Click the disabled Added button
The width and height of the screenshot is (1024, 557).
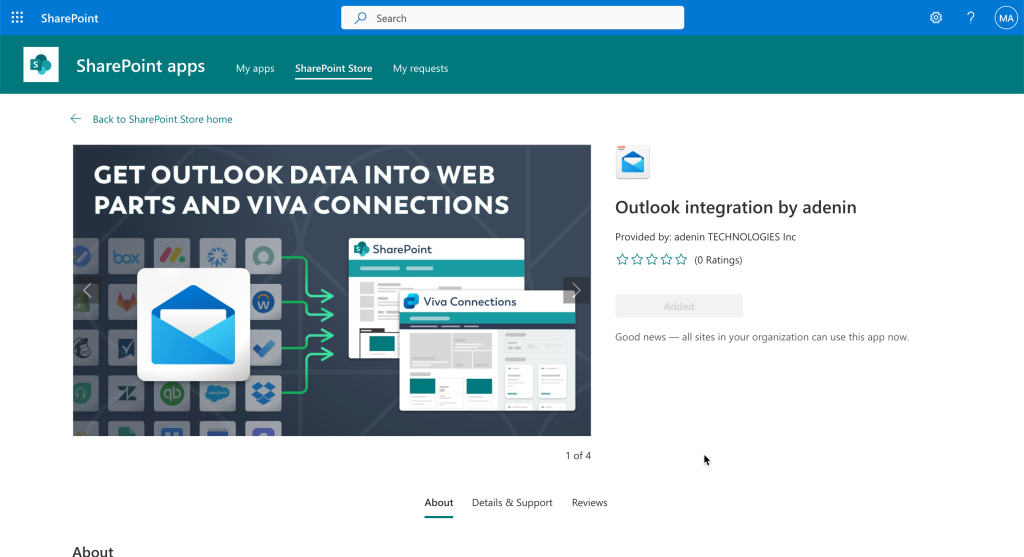tap(679, 306)
